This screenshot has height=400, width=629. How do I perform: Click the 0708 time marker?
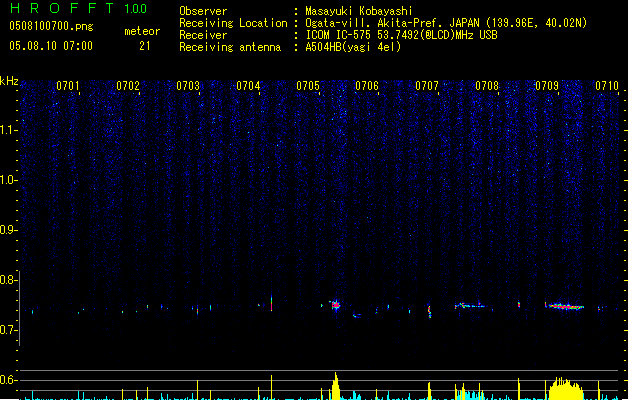point(487,86)
